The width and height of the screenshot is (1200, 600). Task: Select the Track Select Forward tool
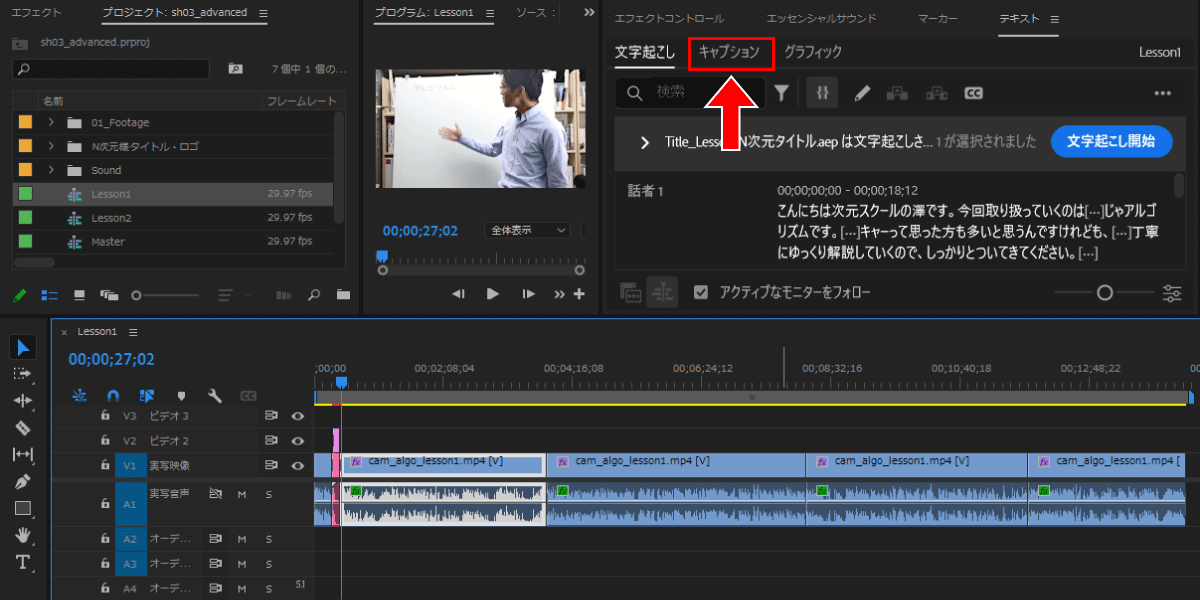pyautogui.click(x=24, y=373)
